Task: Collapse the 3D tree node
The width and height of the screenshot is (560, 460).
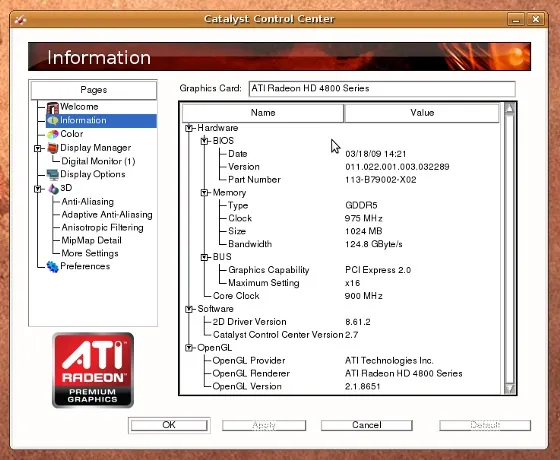Action: [x=38, y=189]
